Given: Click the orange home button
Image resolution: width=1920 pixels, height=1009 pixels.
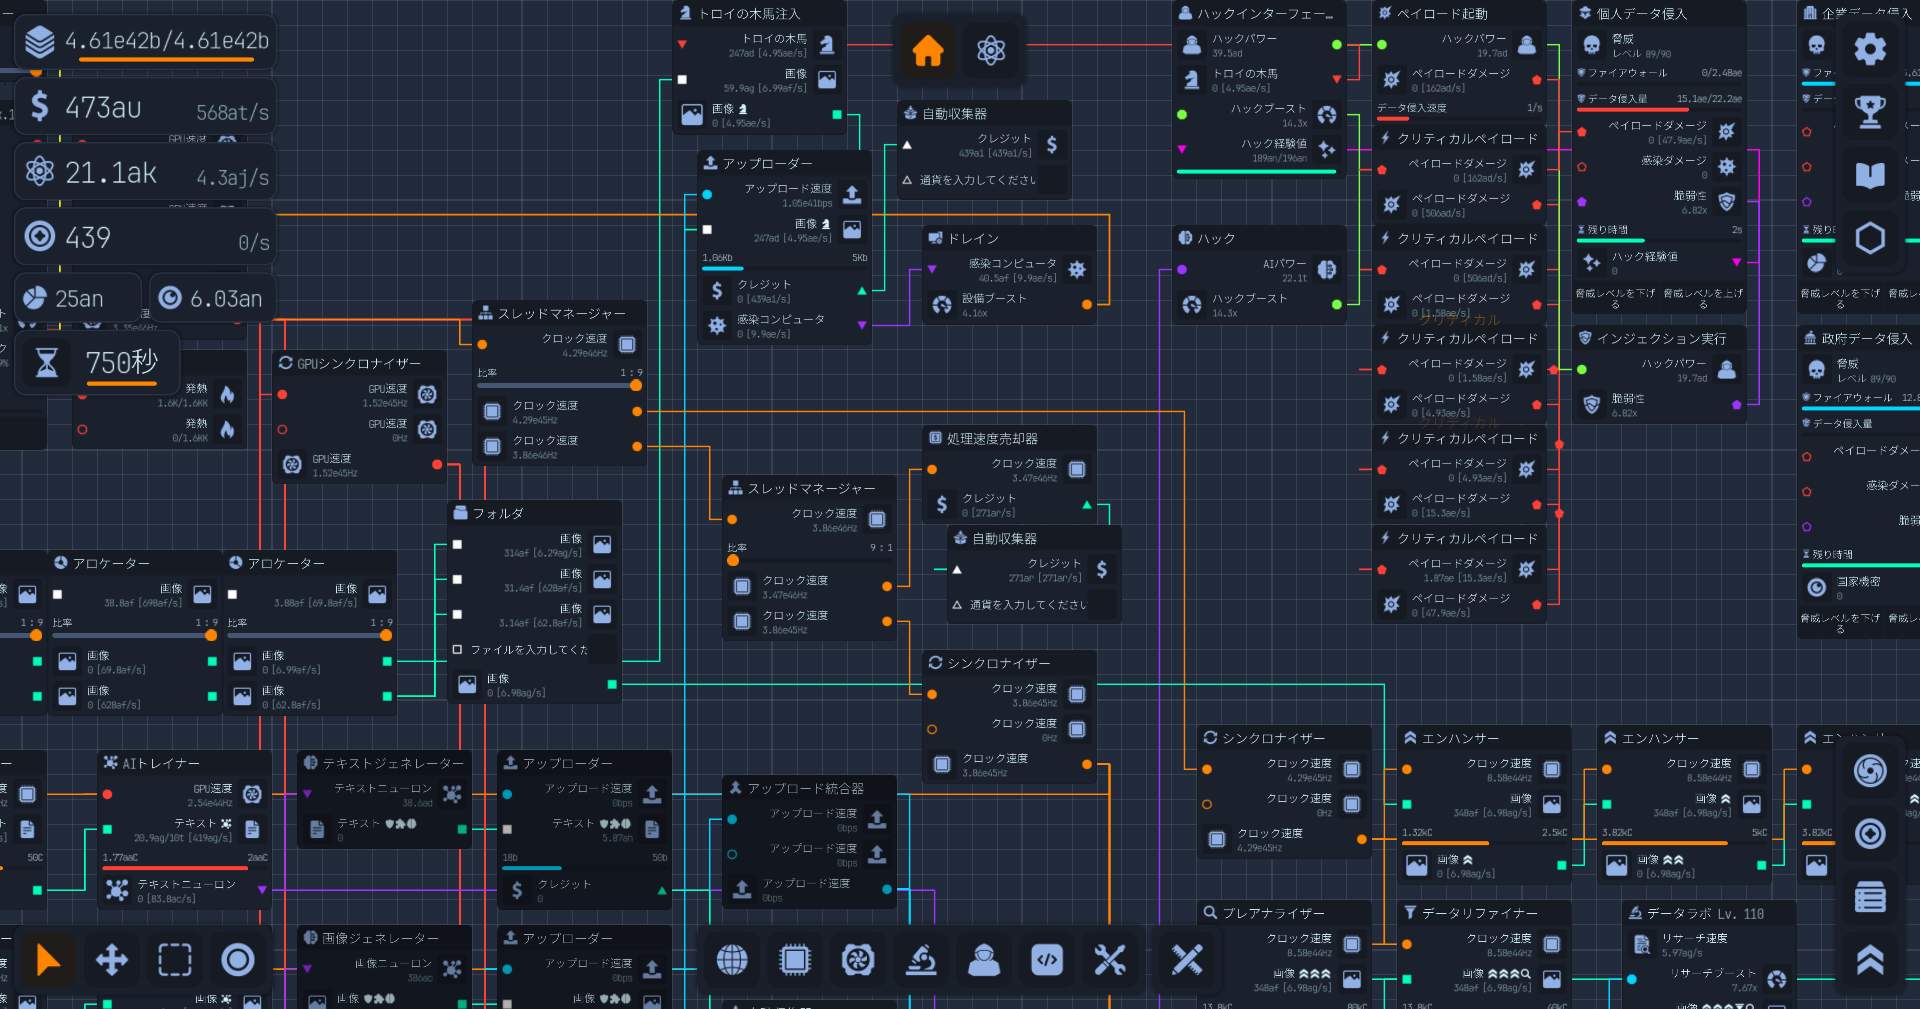Looking at the screenshot, I should [927, 50].
